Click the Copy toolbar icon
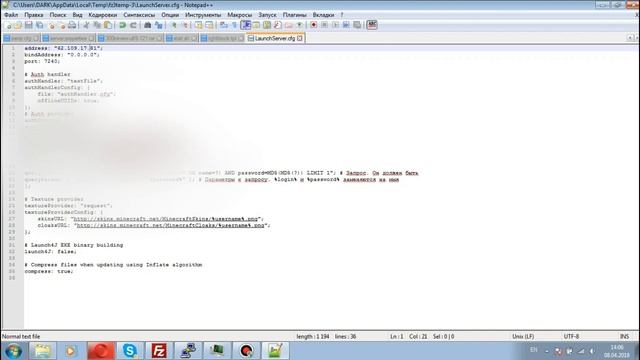Image resolution: width=640 pixels, height=360 pixels. click(x=97, y=25)
